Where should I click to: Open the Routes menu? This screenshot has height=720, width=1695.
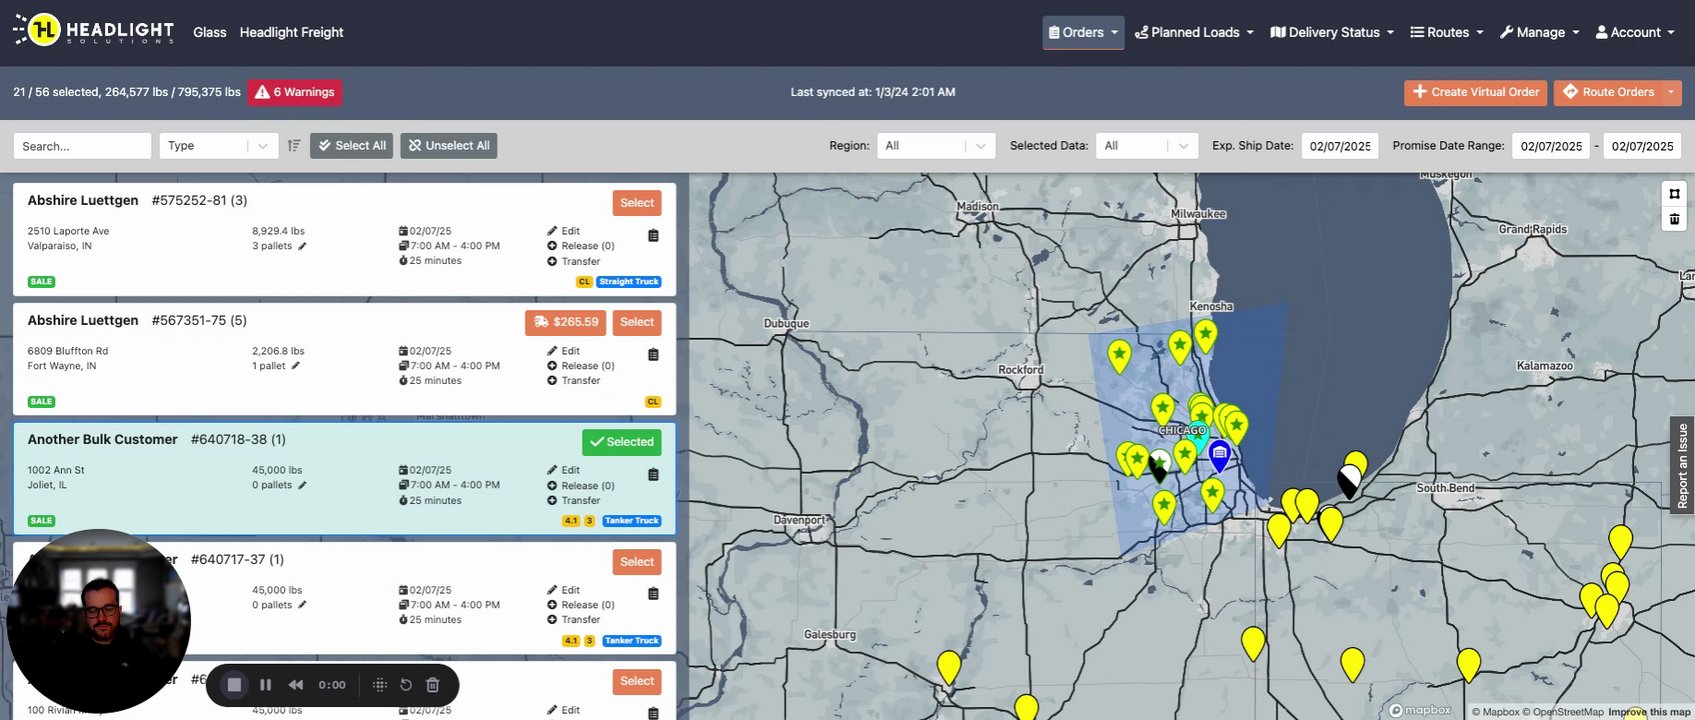(x=1447, y=32)
